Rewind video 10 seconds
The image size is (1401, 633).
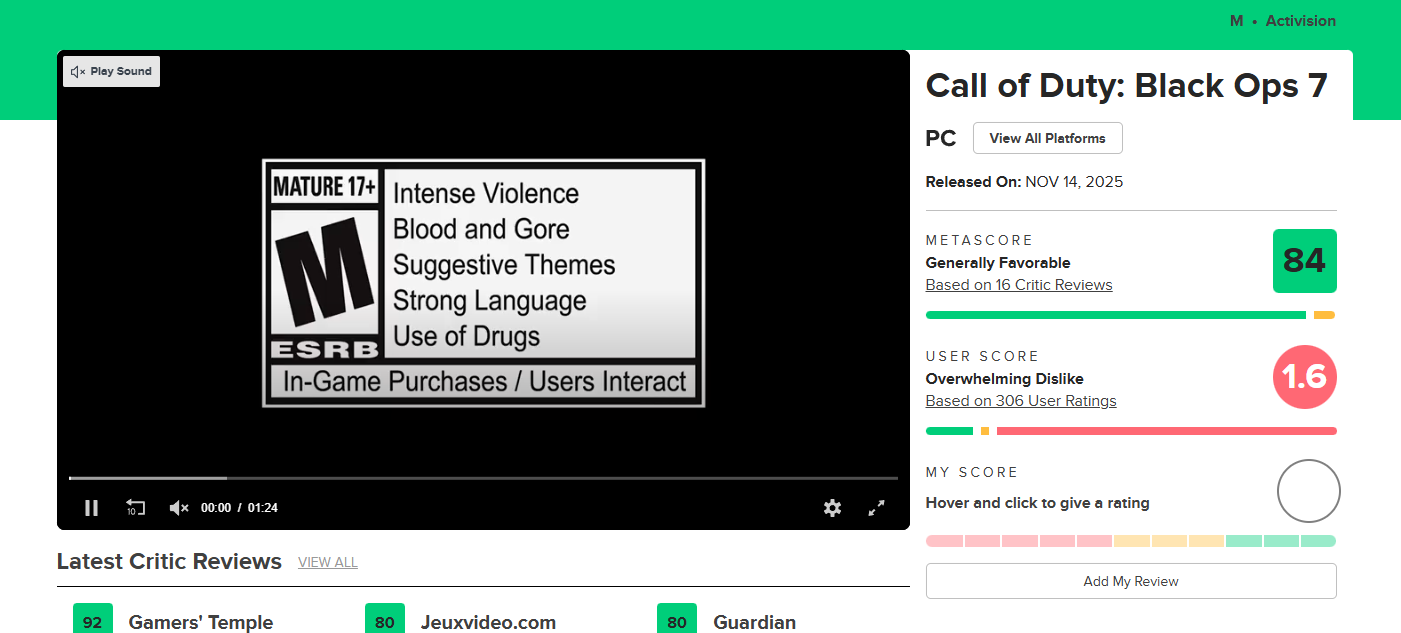(135, 508)
